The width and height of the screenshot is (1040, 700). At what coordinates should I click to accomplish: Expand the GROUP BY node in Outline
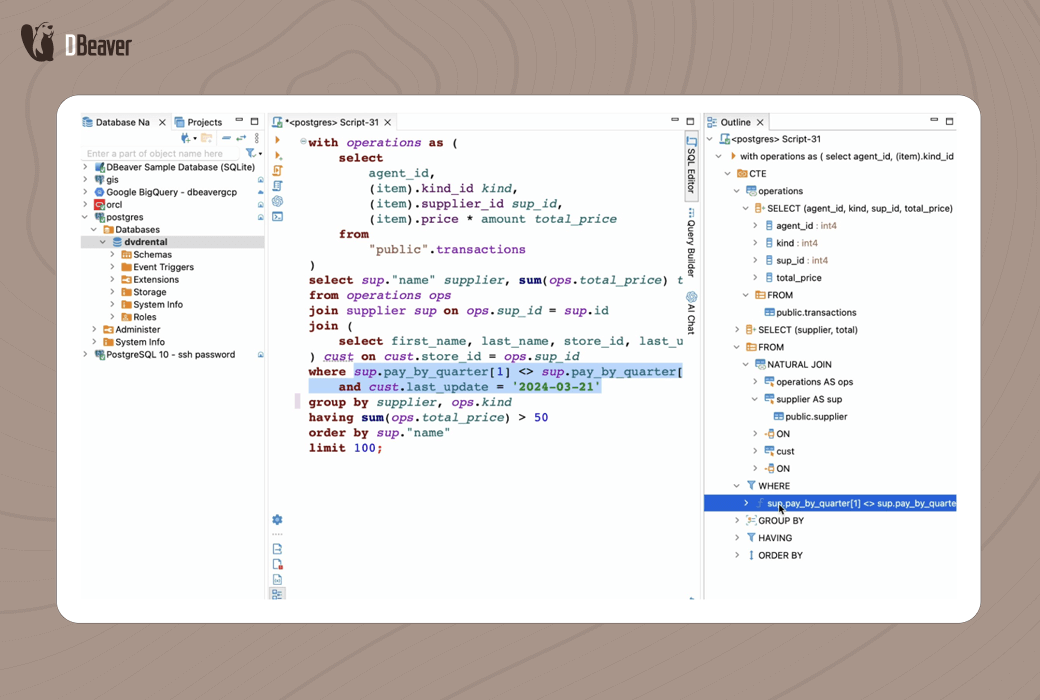coord(737,521)
